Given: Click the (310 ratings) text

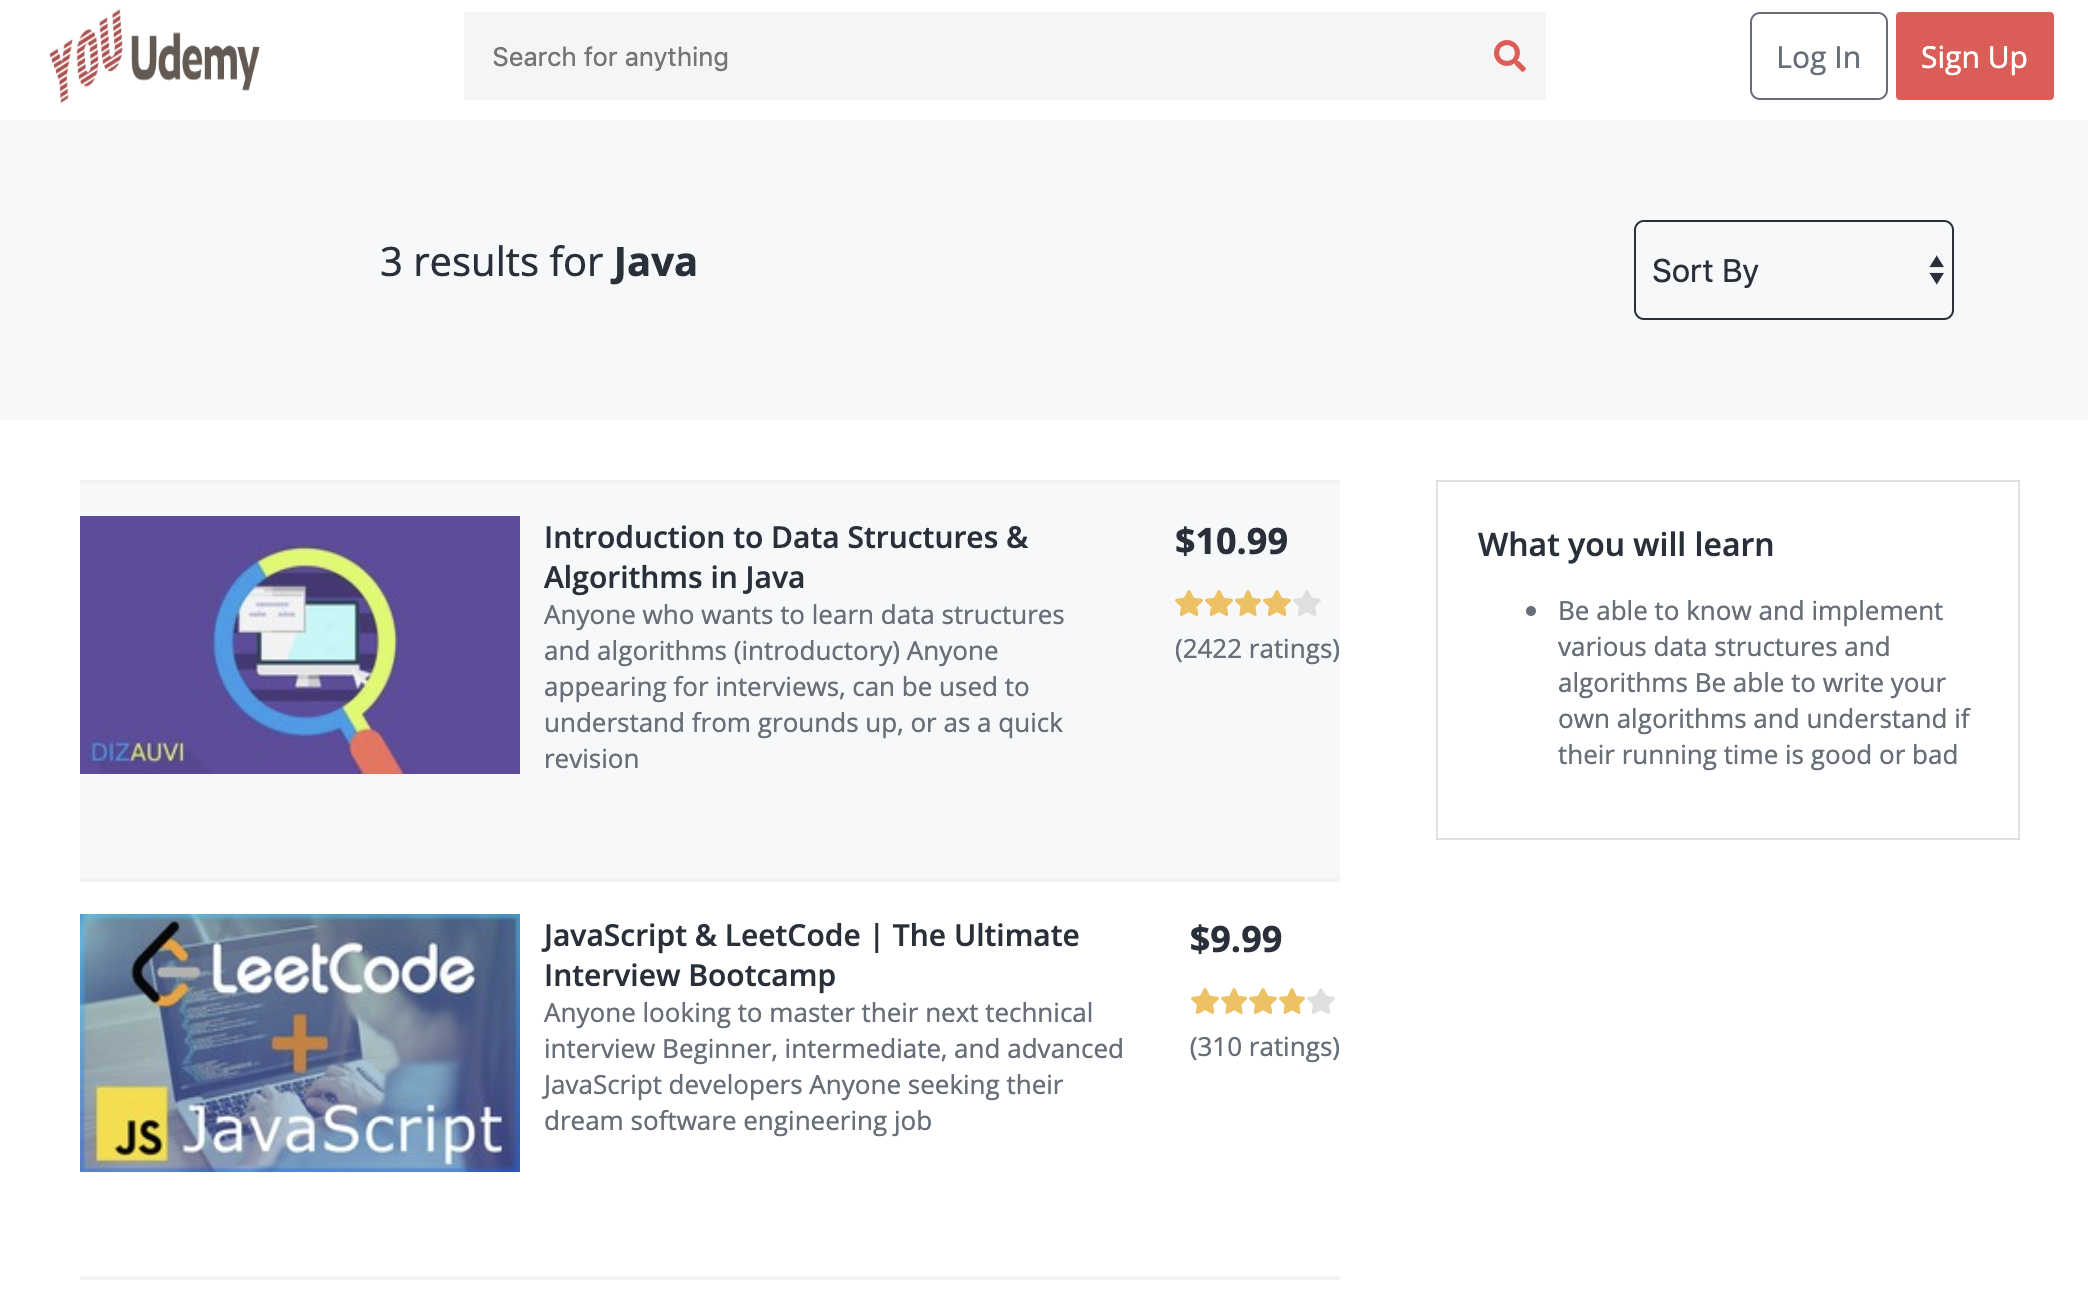Looking at the screenshot, I should click(x=1264, y=1047).
